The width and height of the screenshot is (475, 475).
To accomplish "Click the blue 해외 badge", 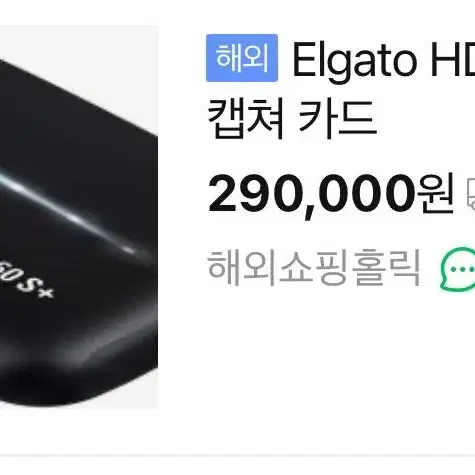I will [242, 58].
